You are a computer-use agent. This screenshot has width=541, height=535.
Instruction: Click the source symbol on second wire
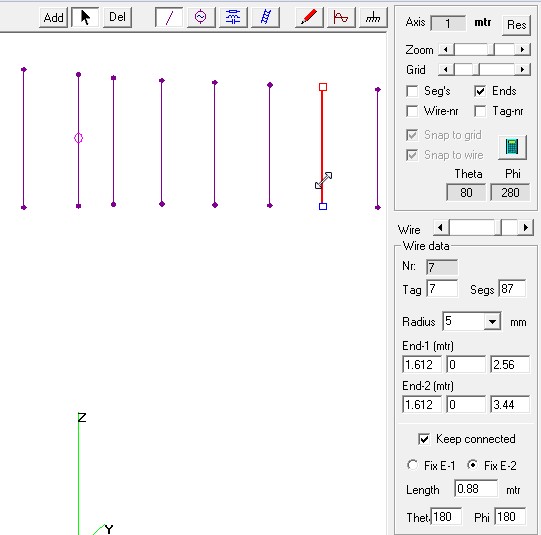78,138
